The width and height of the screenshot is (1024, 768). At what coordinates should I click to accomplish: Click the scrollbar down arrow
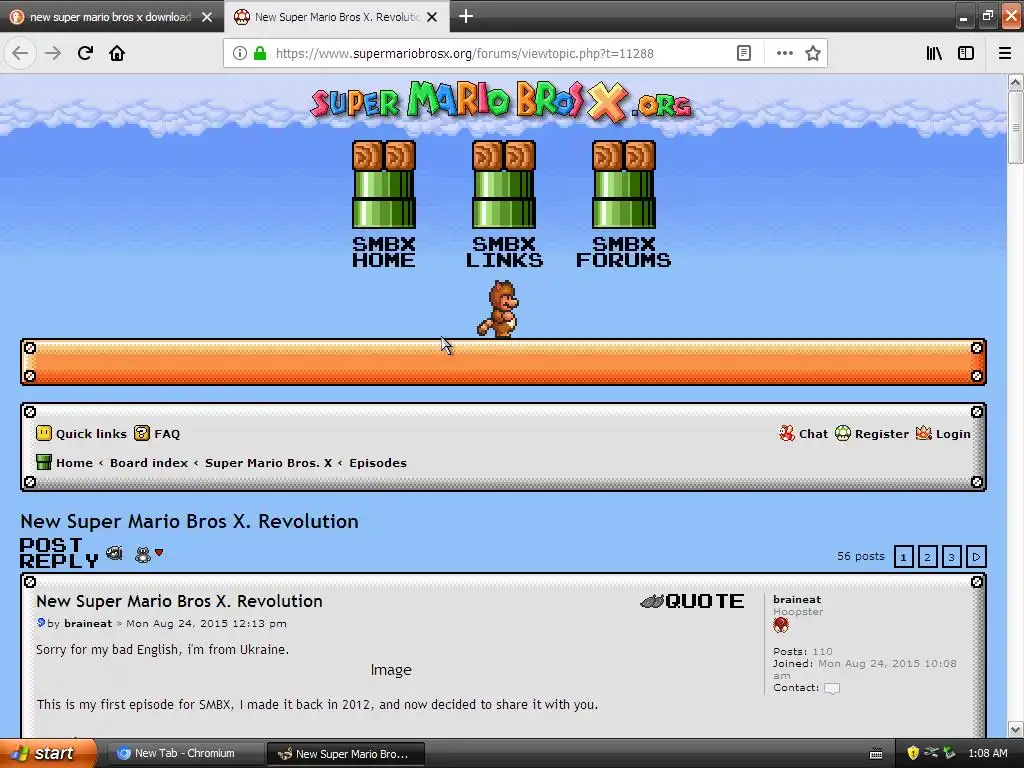coord(1015,729)
